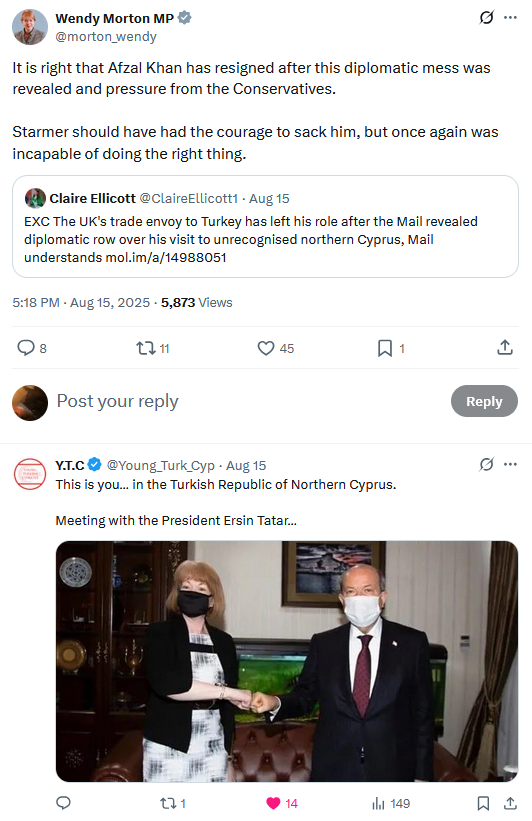This screenshot has width=532, height=821.
Task: Open the more options menu on main post
Action: tap(510, 18)
